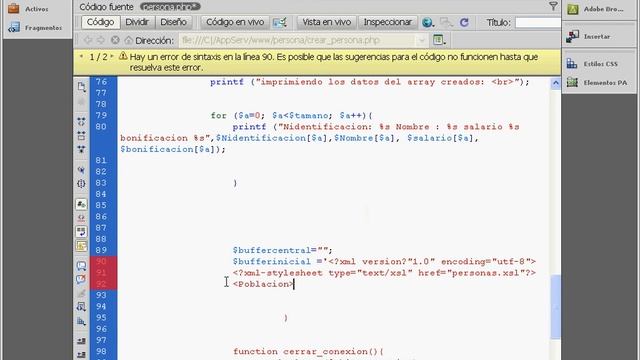Open the Elementos PA panel
The image size is (640, 360).
click(x=597, y=82)
